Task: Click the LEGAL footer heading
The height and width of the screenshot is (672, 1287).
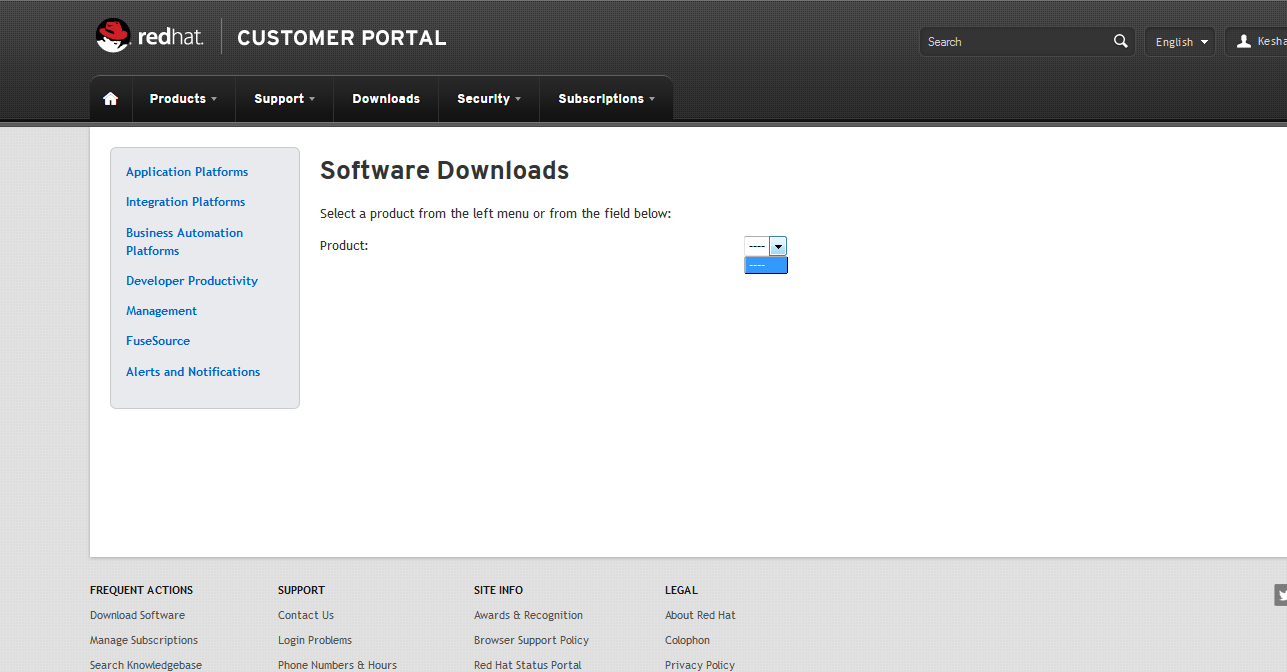Action: point(681,590)
